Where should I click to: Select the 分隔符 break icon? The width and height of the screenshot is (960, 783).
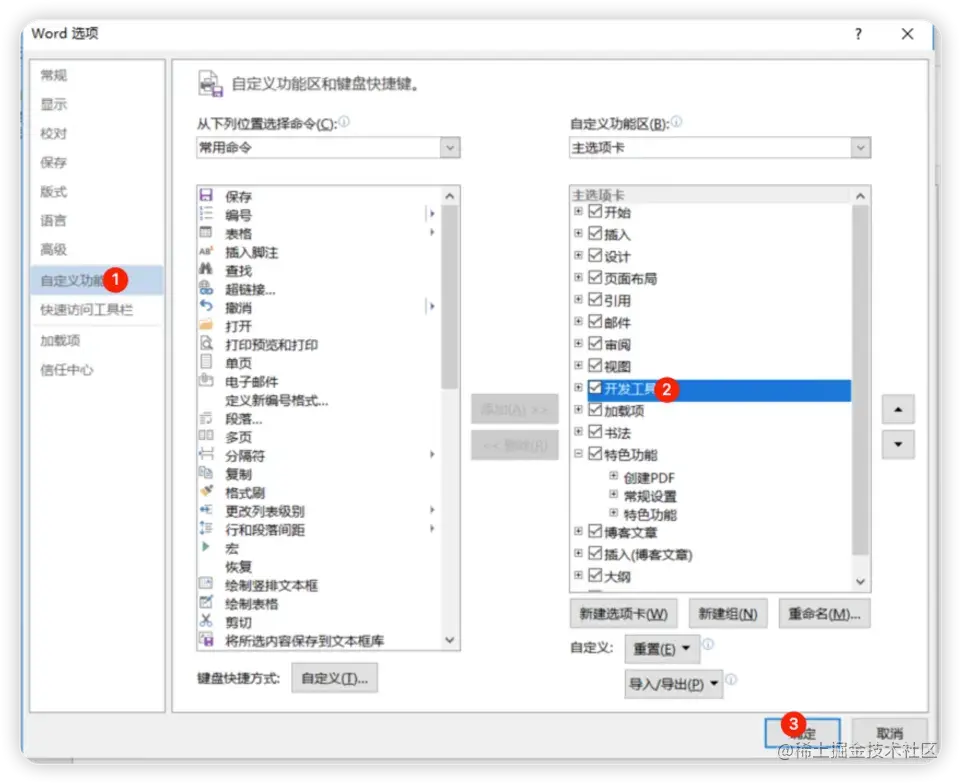click(x=206, y=454)
